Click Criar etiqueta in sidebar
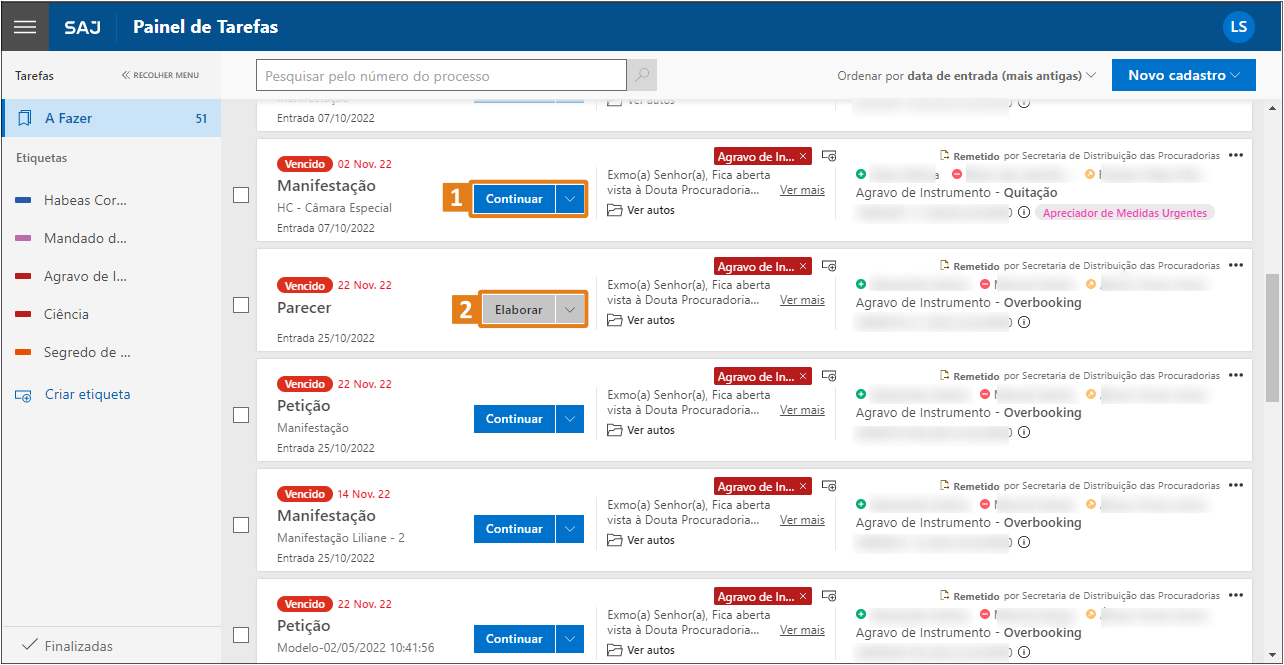The image size is (1284, 665). [x=87, y=395]
